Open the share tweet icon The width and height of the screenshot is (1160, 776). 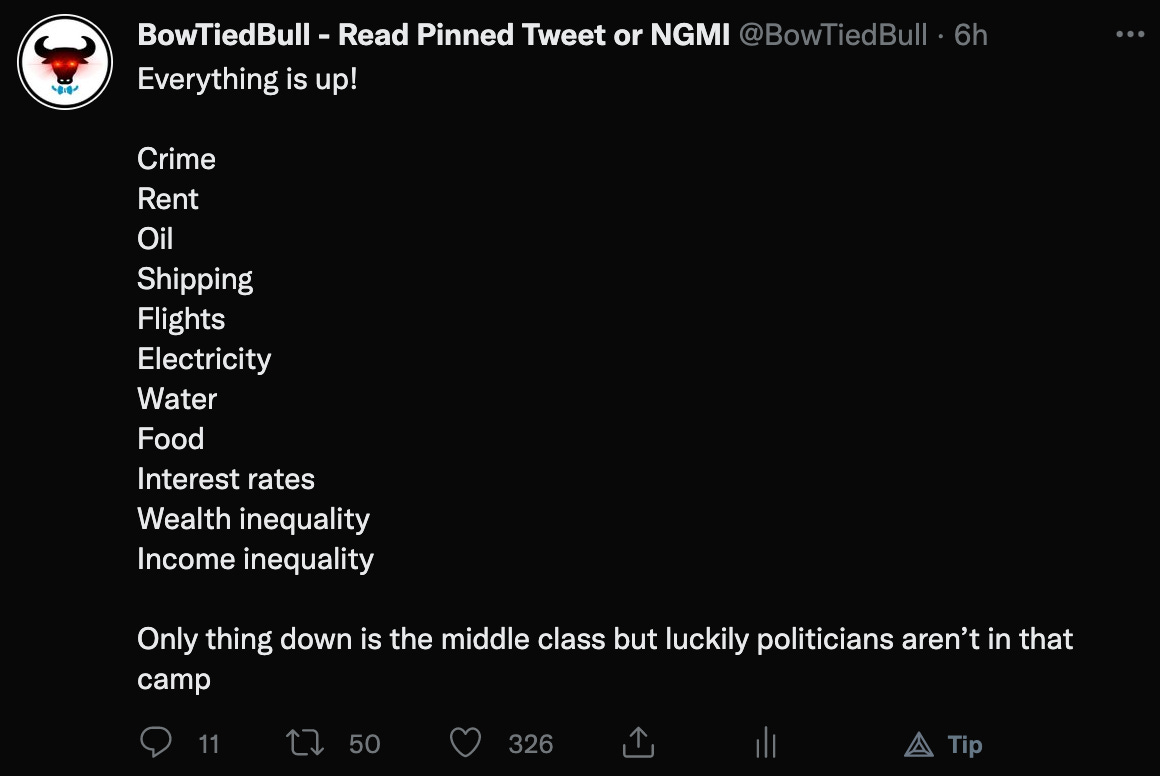638,742
